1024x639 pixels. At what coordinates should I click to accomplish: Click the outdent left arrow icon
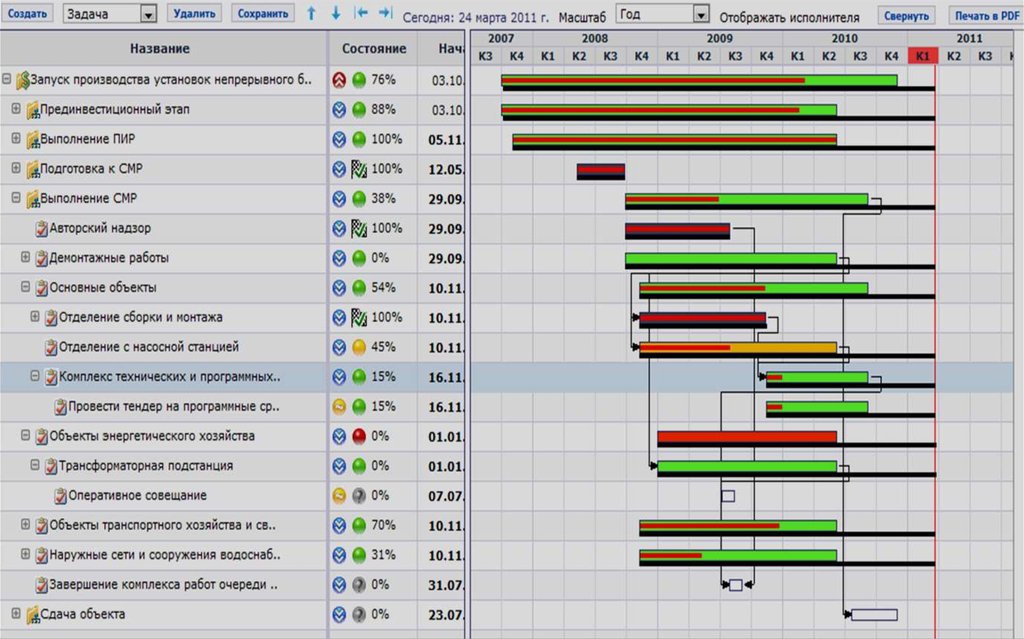point(360,14)
